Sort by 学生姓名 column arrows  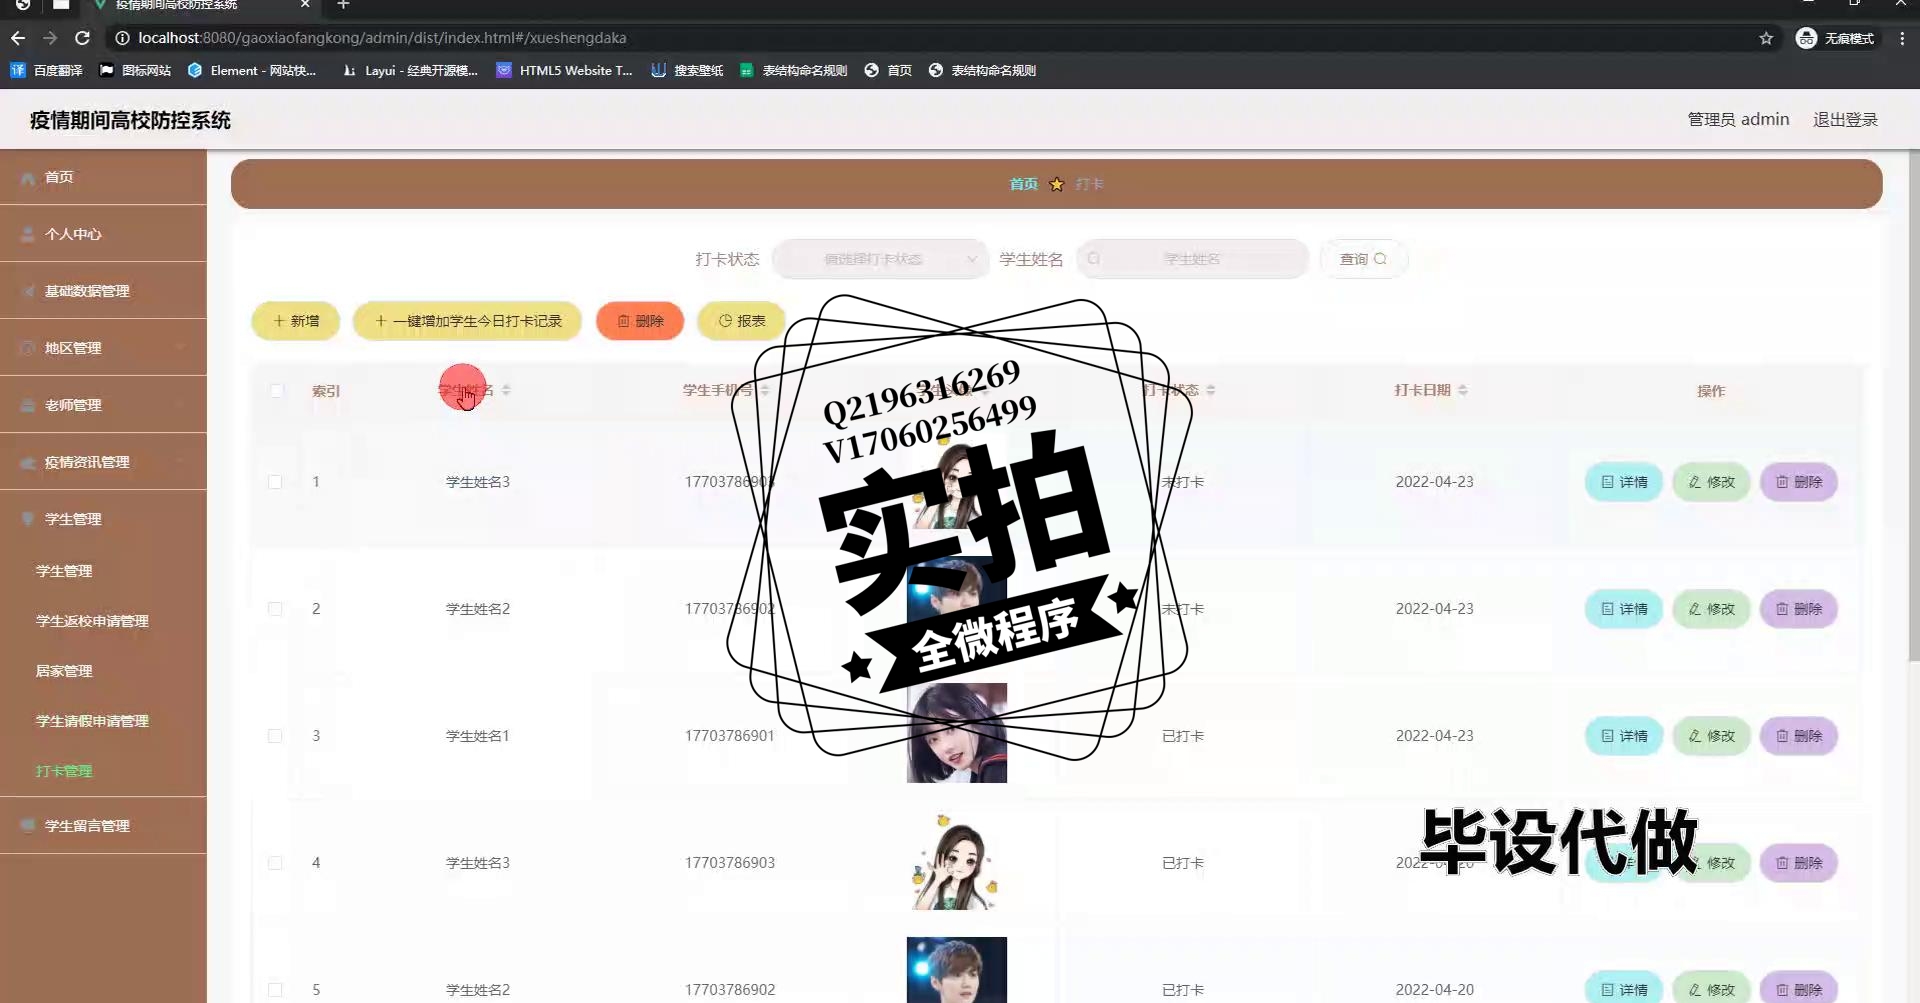[506, 390]
